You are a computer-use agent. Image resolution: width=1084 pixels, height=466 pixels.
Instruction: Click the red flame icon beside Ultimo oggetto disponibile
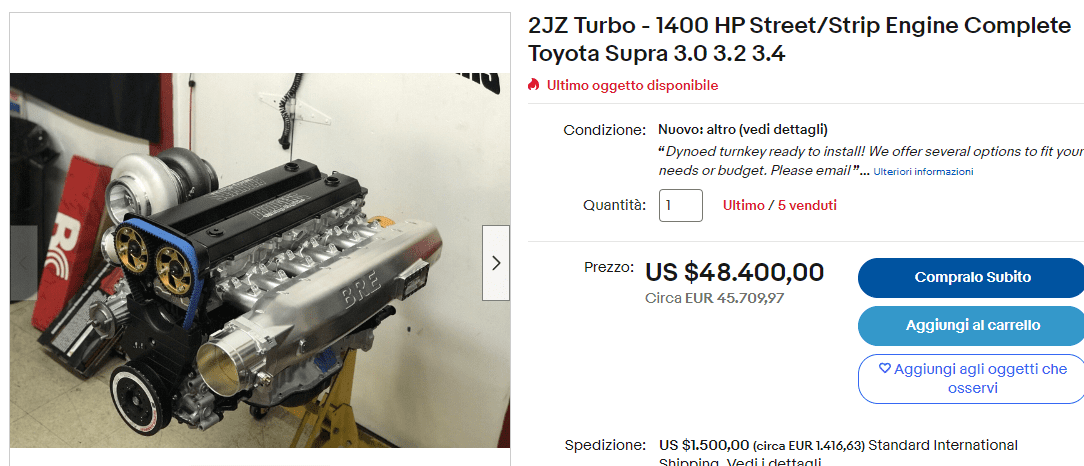click(x=533, y=85)
